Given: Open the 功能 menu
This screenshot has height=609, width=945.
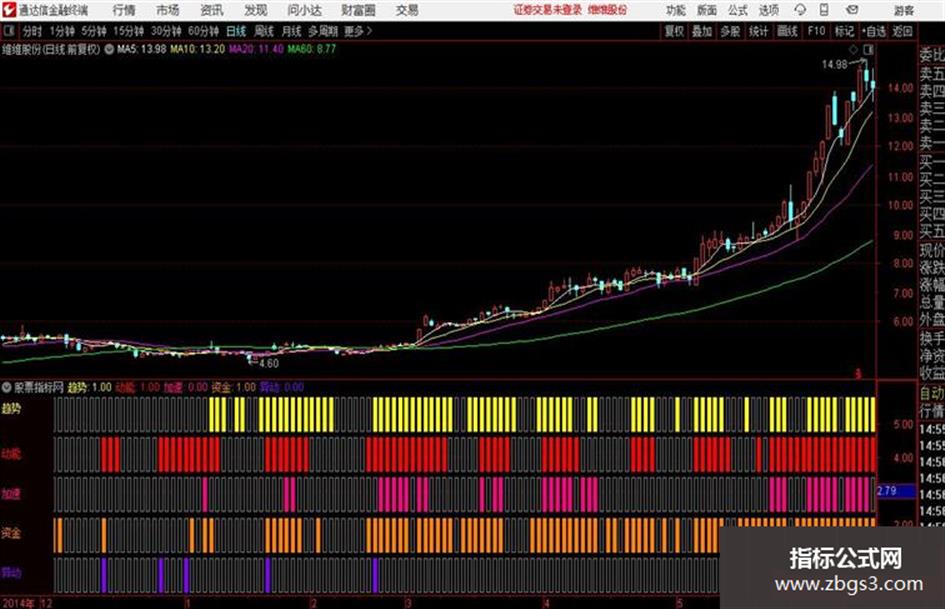Looking at the screenshot, I should 676,10.
